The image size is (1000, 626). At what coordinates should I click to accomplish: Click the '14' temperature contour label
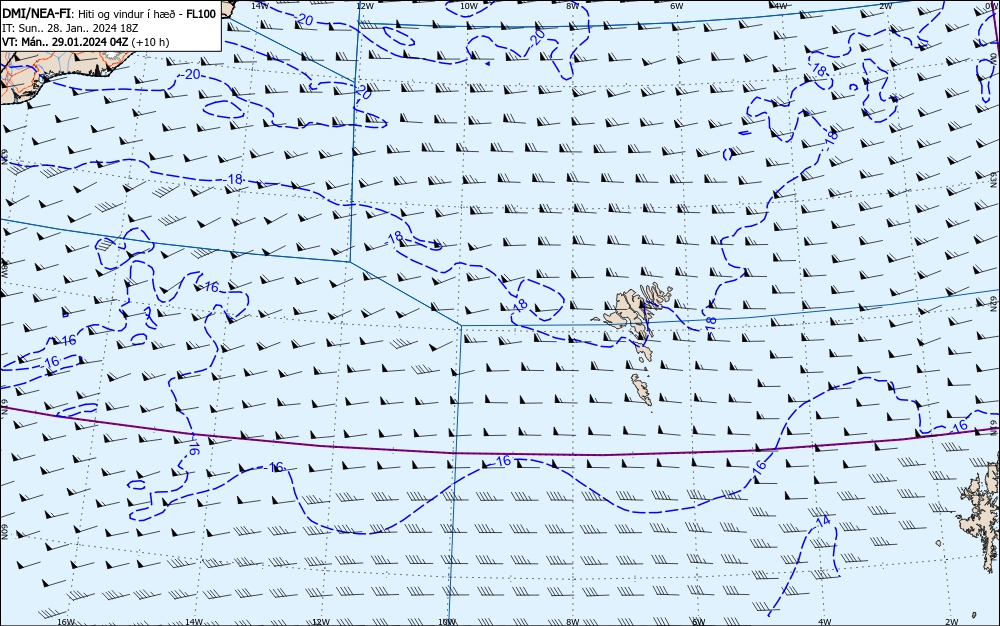(823, 521)
